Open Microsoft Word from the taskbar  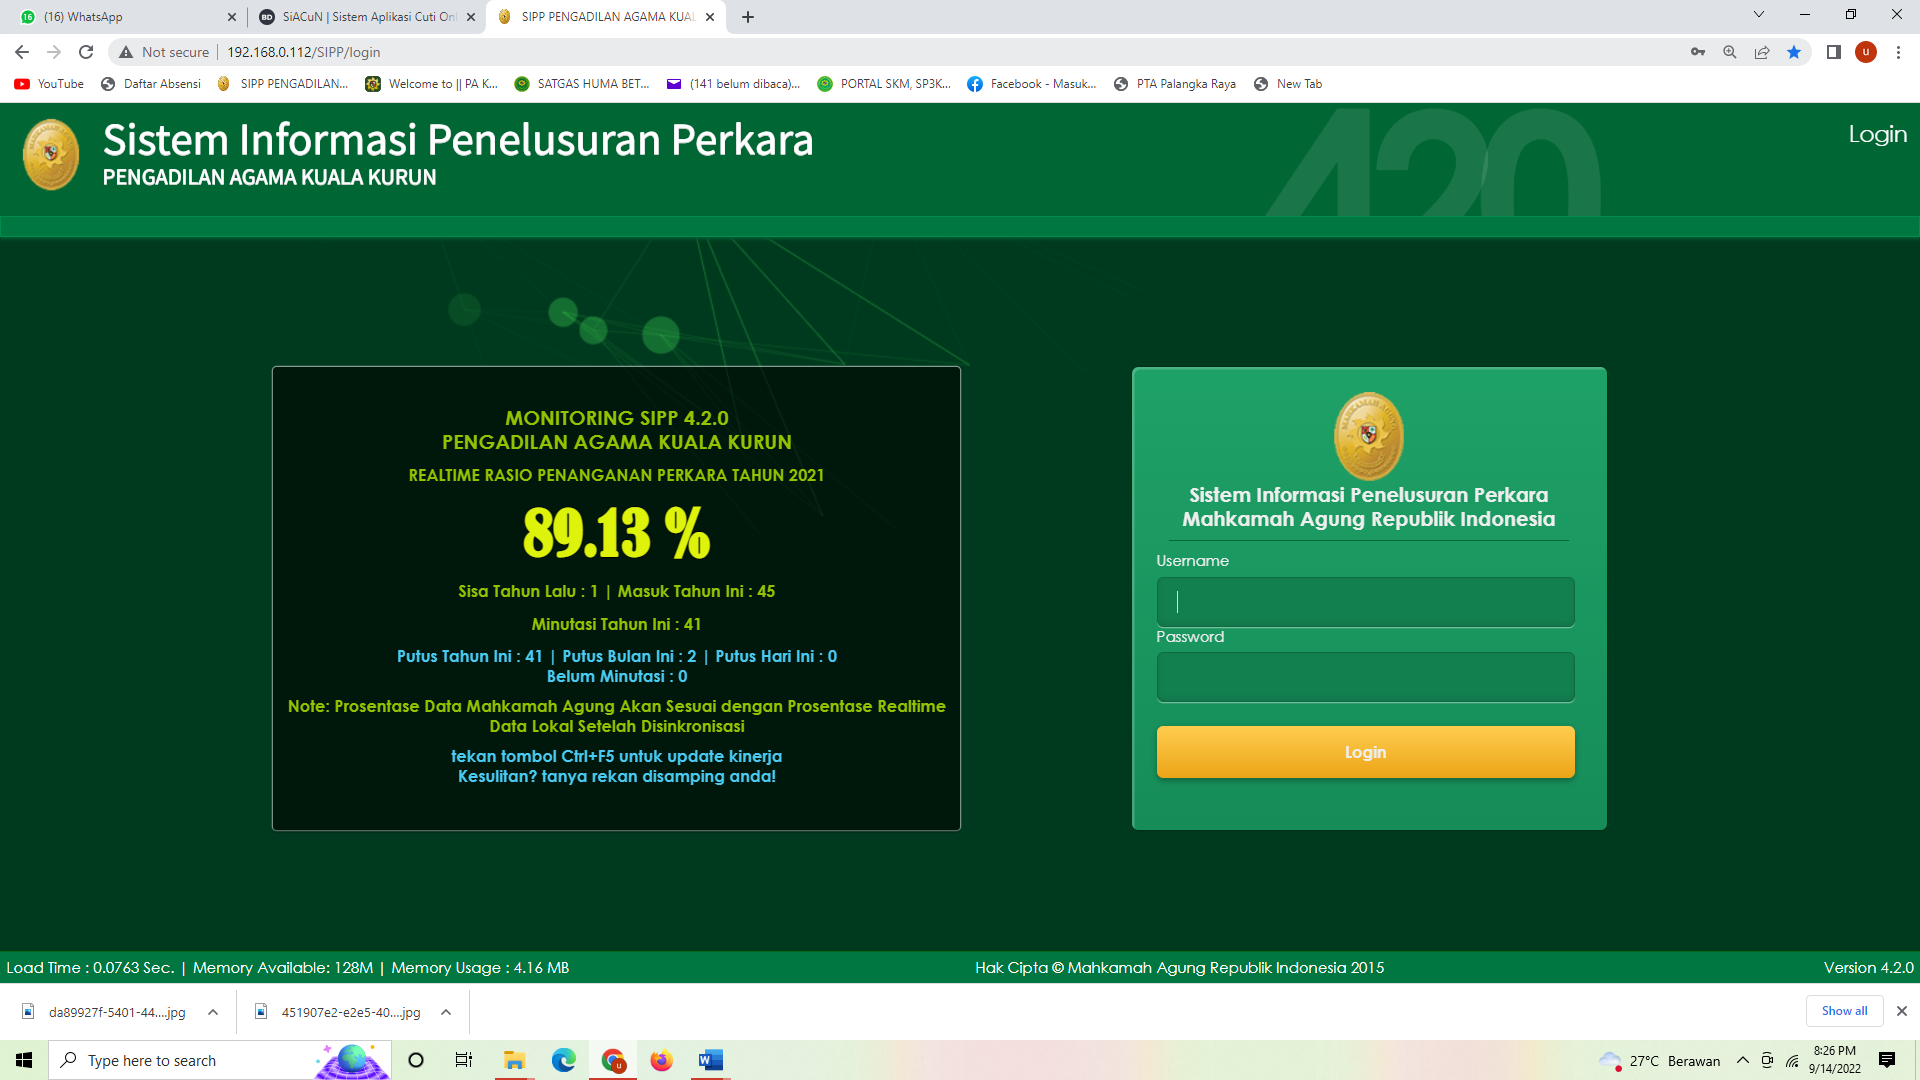click(x=710, y=1060)
